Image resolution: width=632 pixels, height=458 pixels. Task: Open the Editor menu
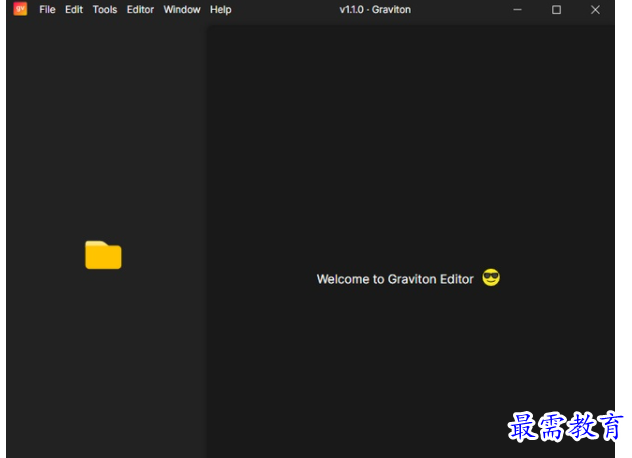pyautogui.click(x=140, y=10)
